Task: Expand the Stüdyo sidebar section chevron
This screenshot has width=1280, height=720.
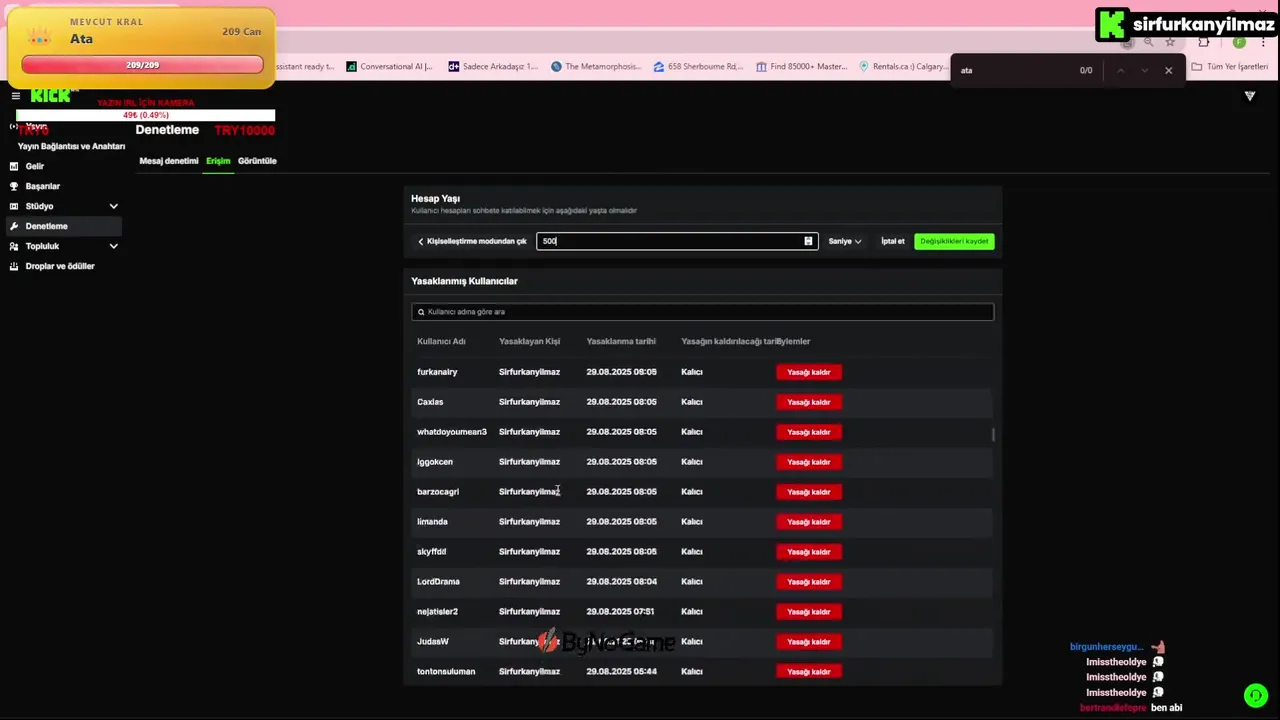Action: (113, 206)
